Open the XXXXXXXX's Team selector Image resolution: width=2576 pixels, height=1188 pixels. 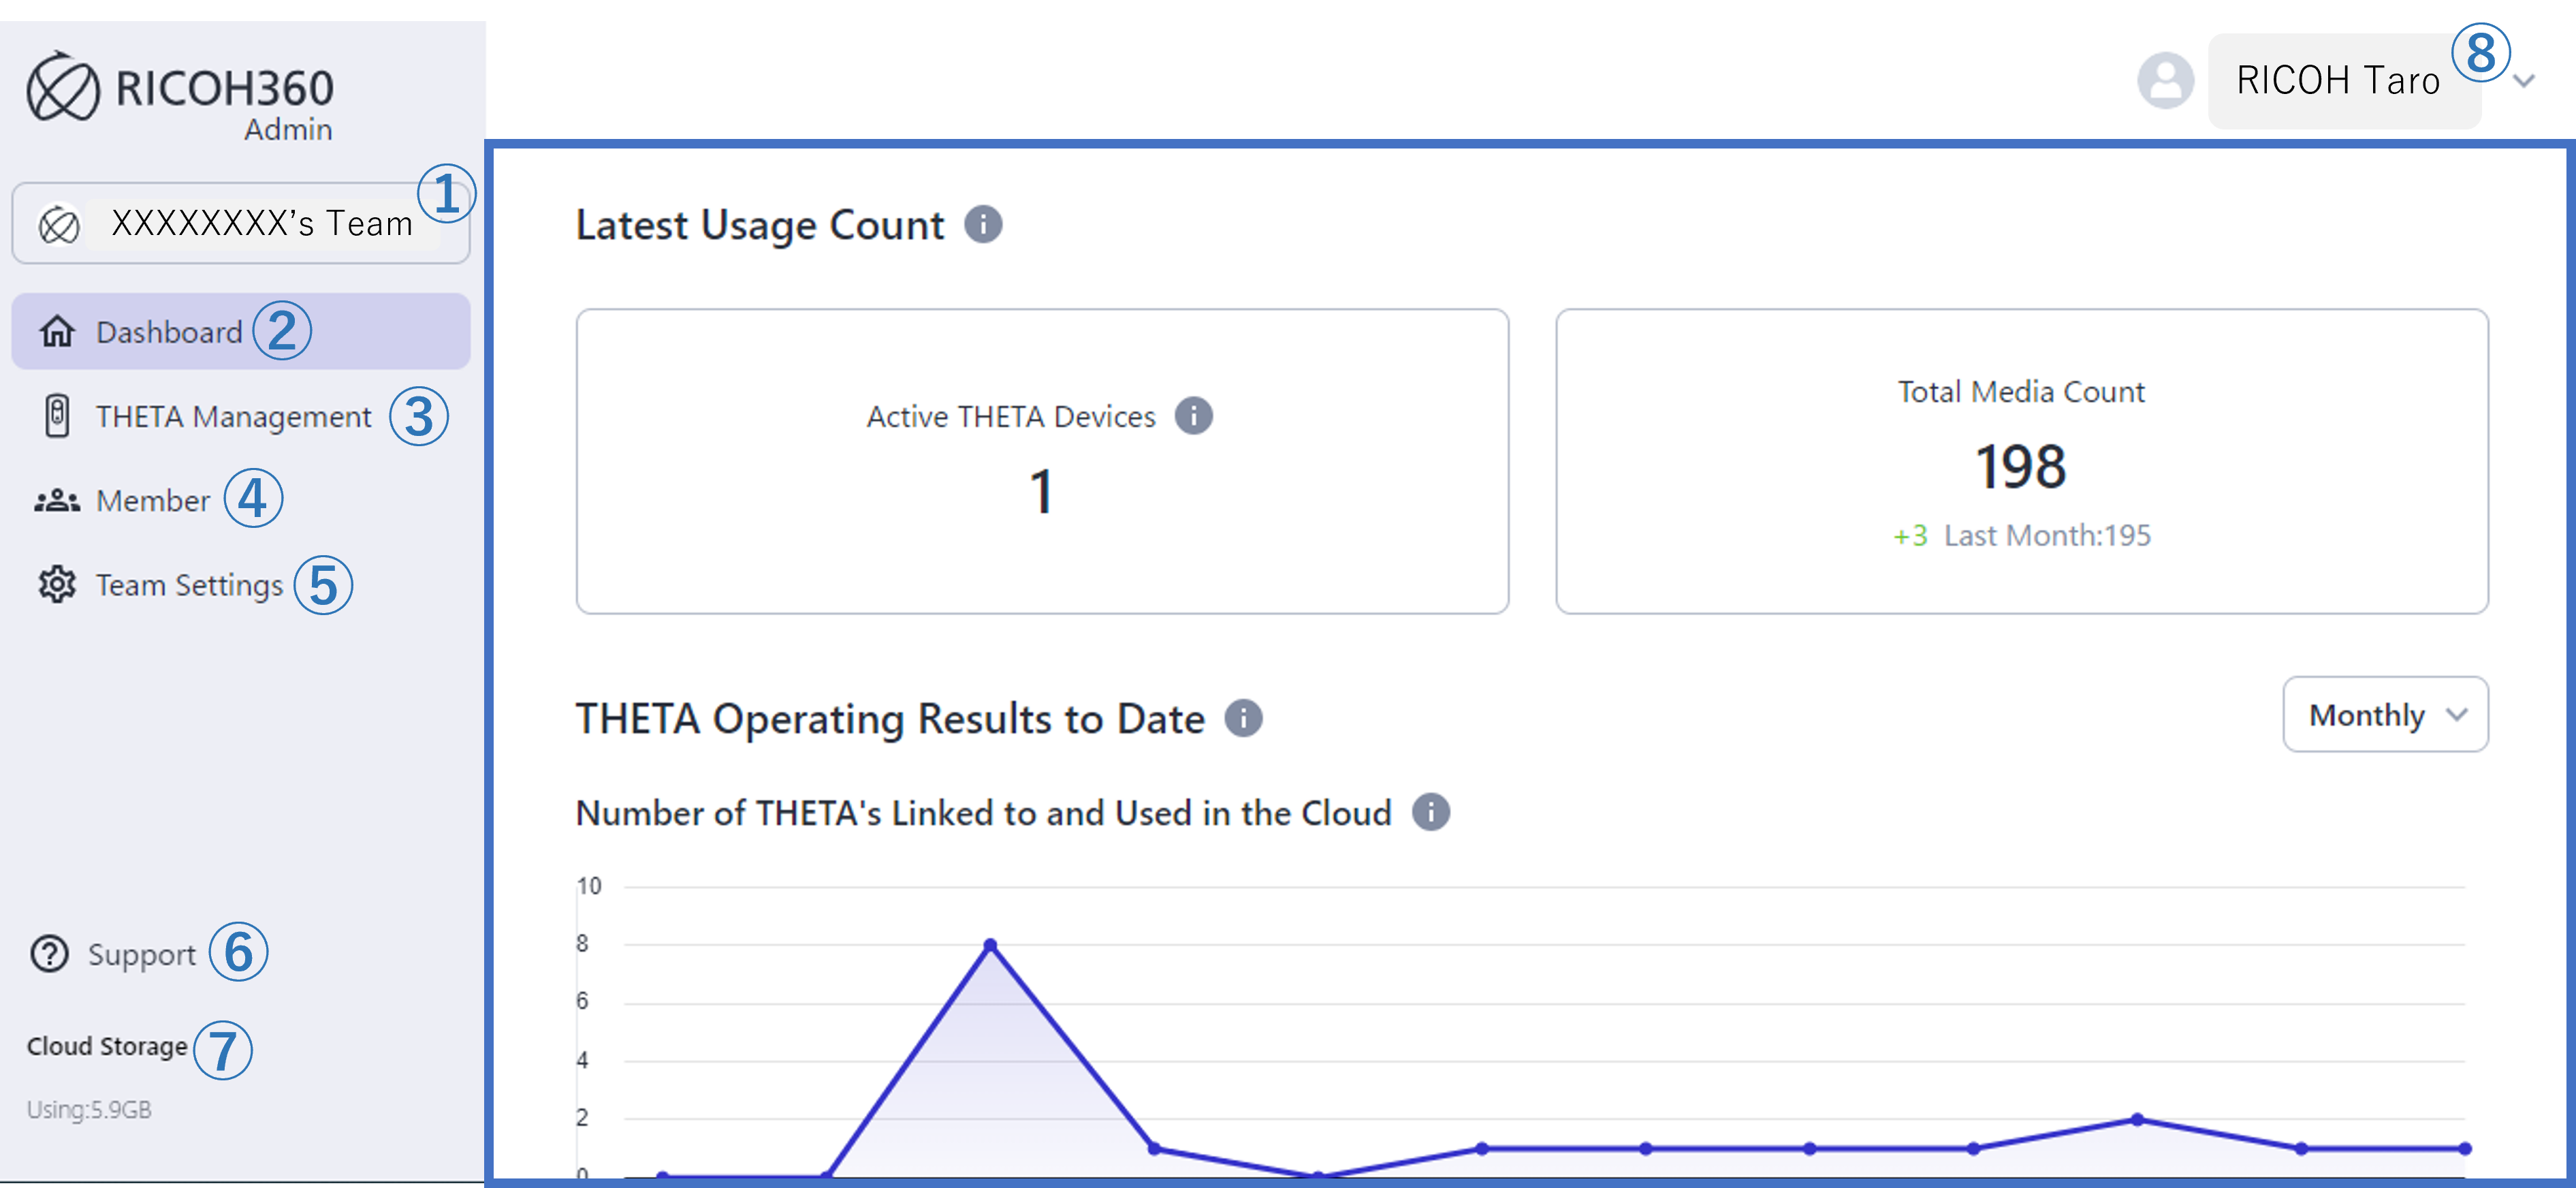[x=240, y=223]
